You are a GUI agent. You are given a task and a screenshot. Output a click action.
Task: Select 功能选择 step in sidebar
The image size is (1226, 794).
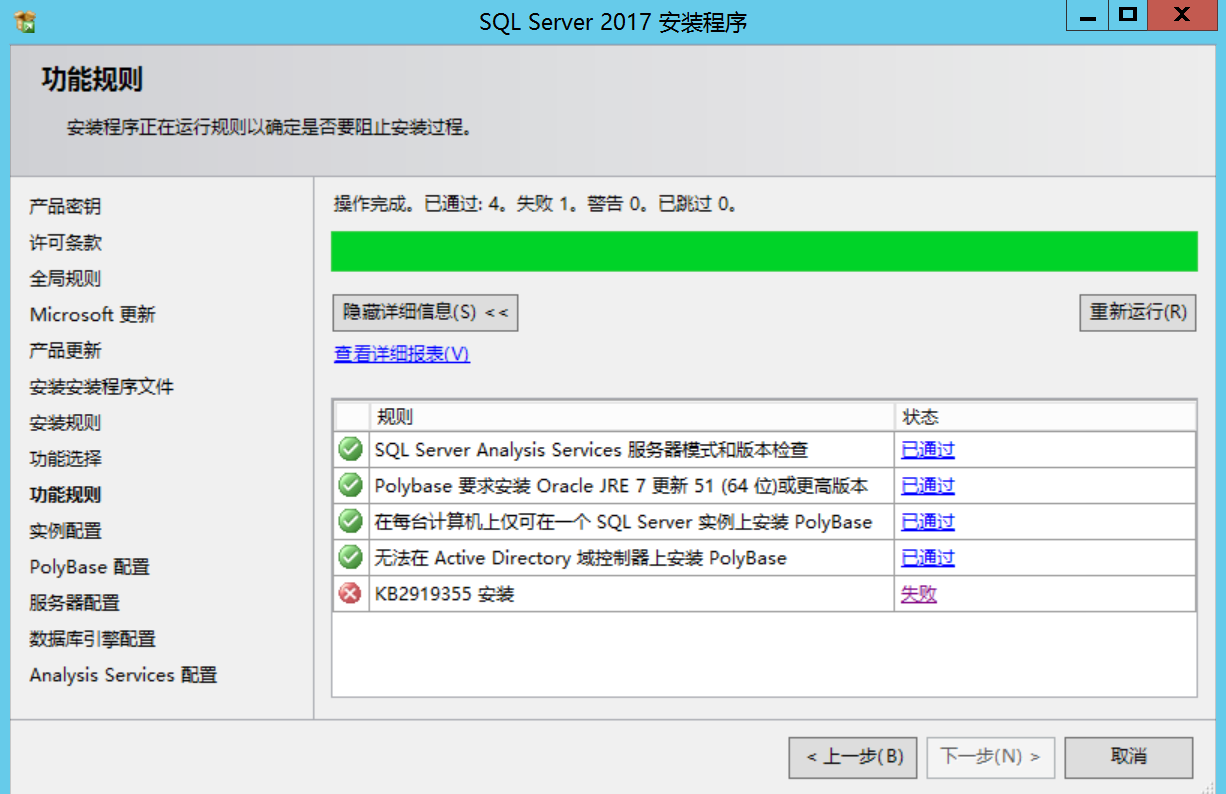65,459
